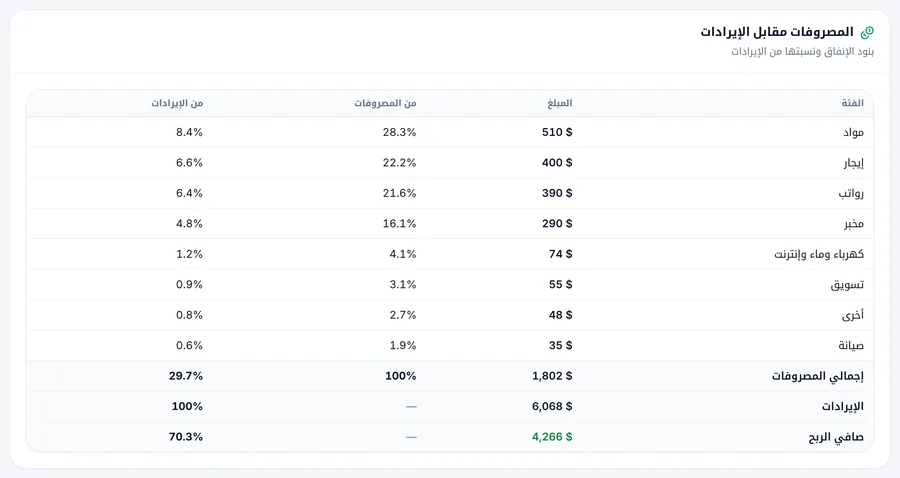Viewport: 900px width, 478px height.
Task: Select the إيجار category label
Action: [x=854, y=163]
